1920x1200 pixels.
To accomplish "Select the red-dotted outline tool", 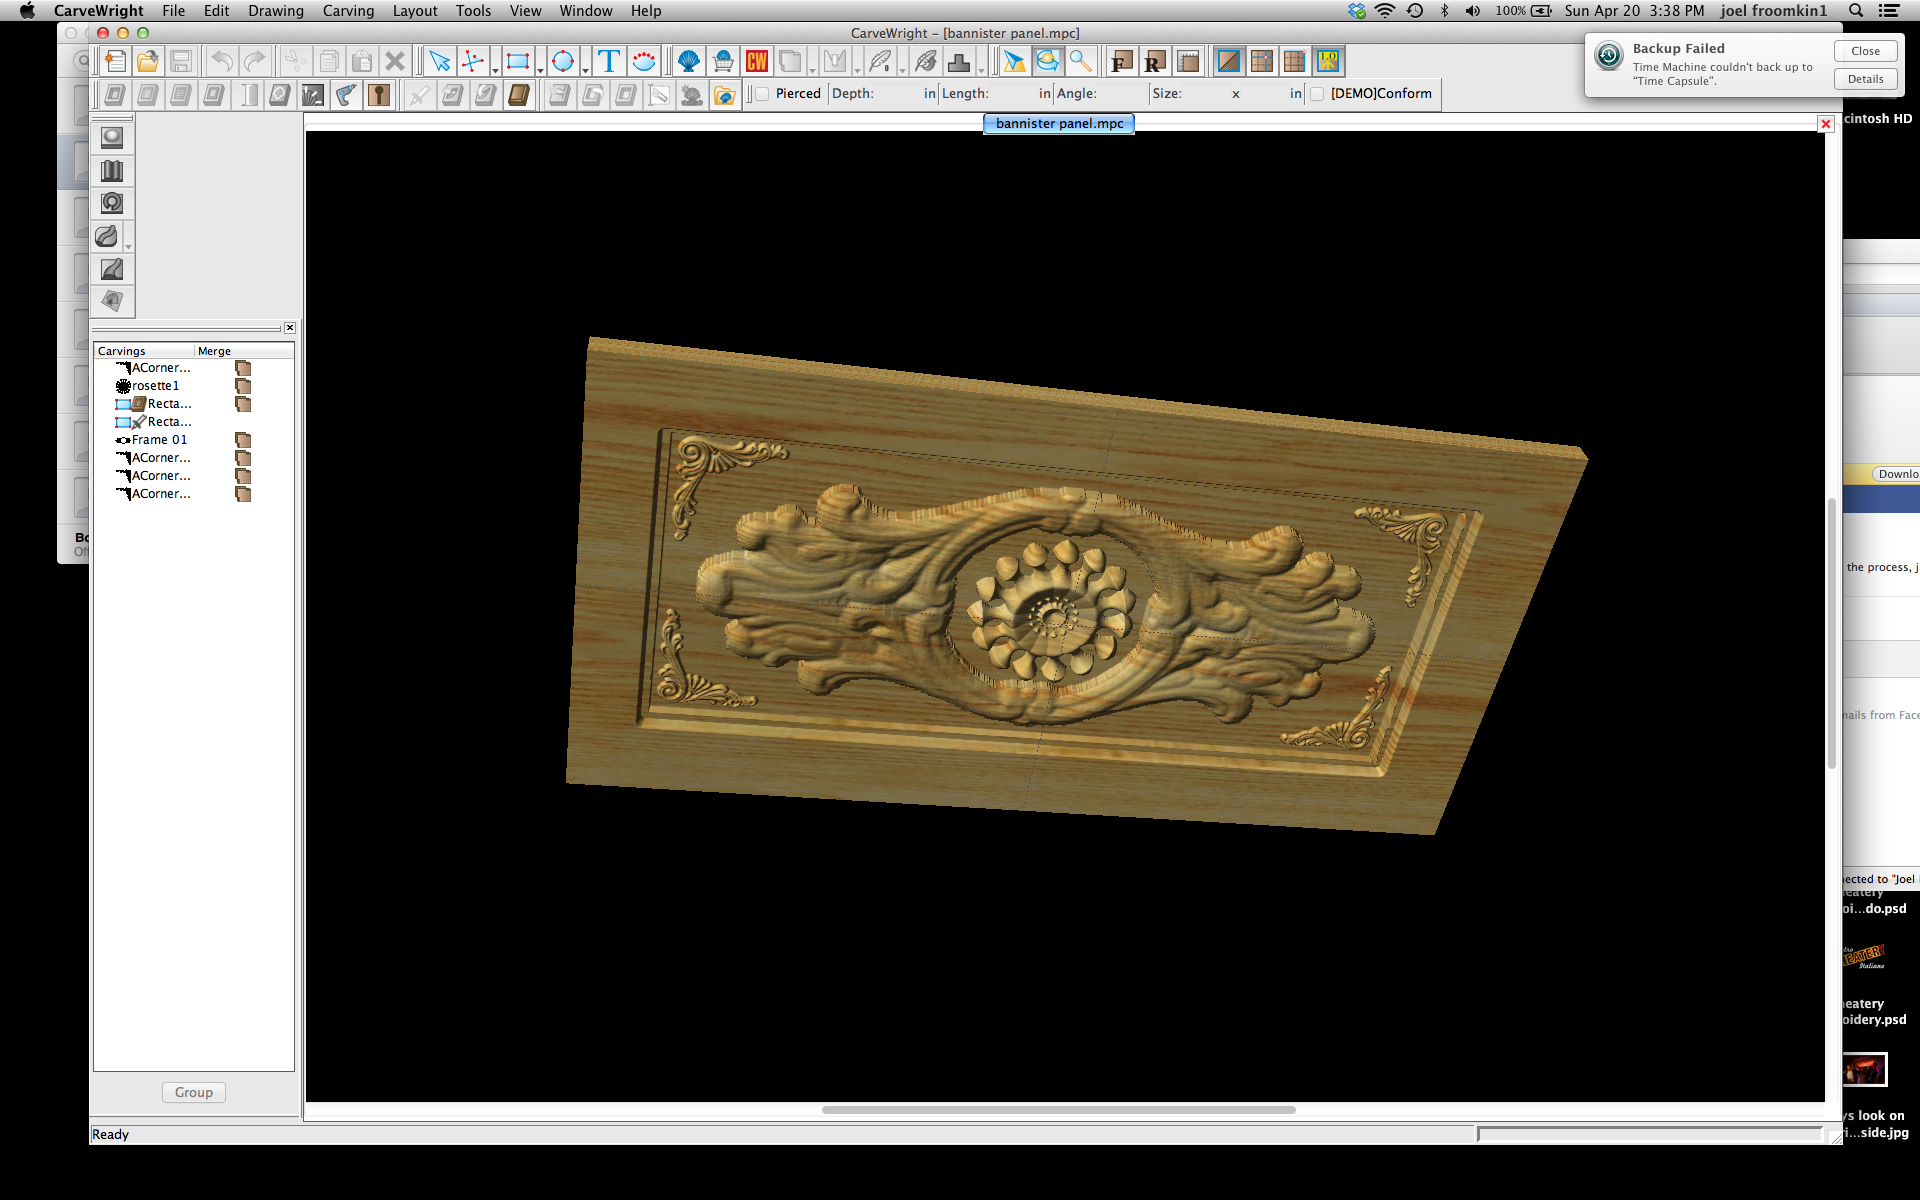I will click(644, 61).
